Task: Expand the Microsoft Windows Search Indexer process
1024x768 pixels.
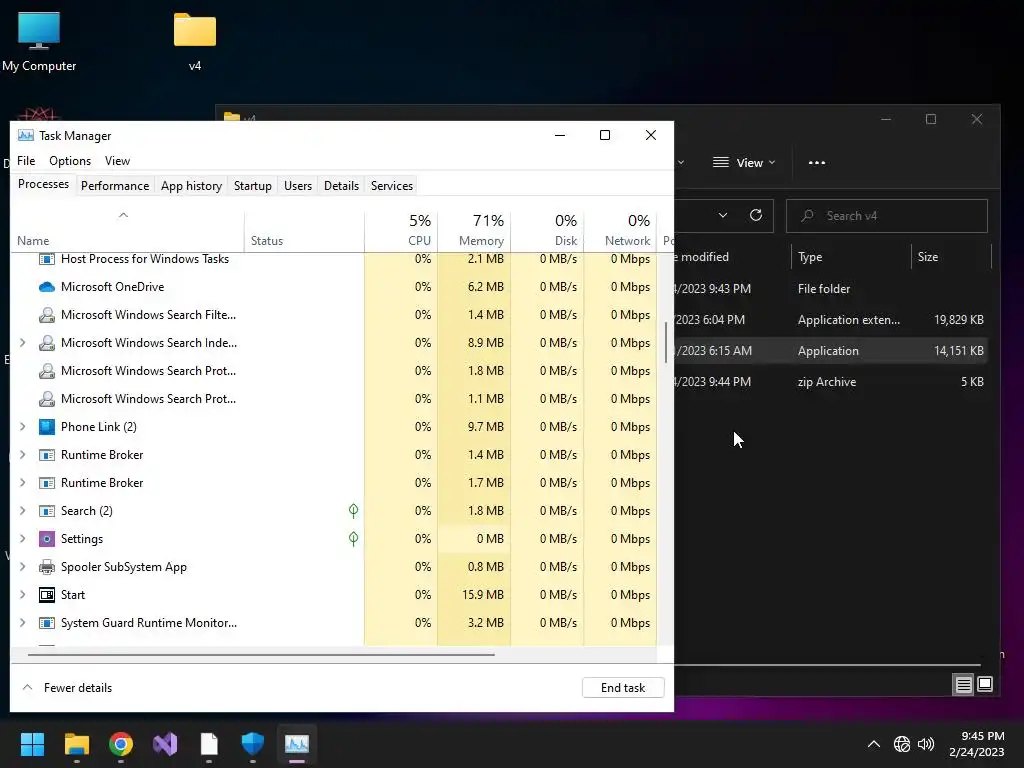Action: 22,343
